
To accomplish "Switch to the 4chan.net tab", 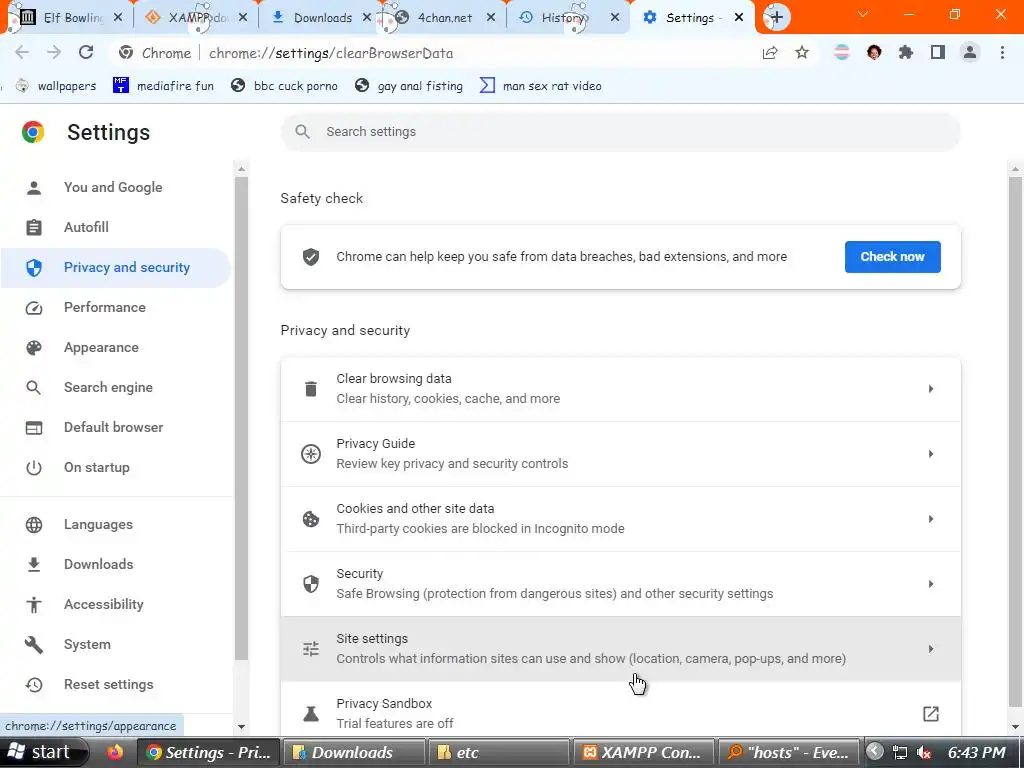I will point(444,18).
